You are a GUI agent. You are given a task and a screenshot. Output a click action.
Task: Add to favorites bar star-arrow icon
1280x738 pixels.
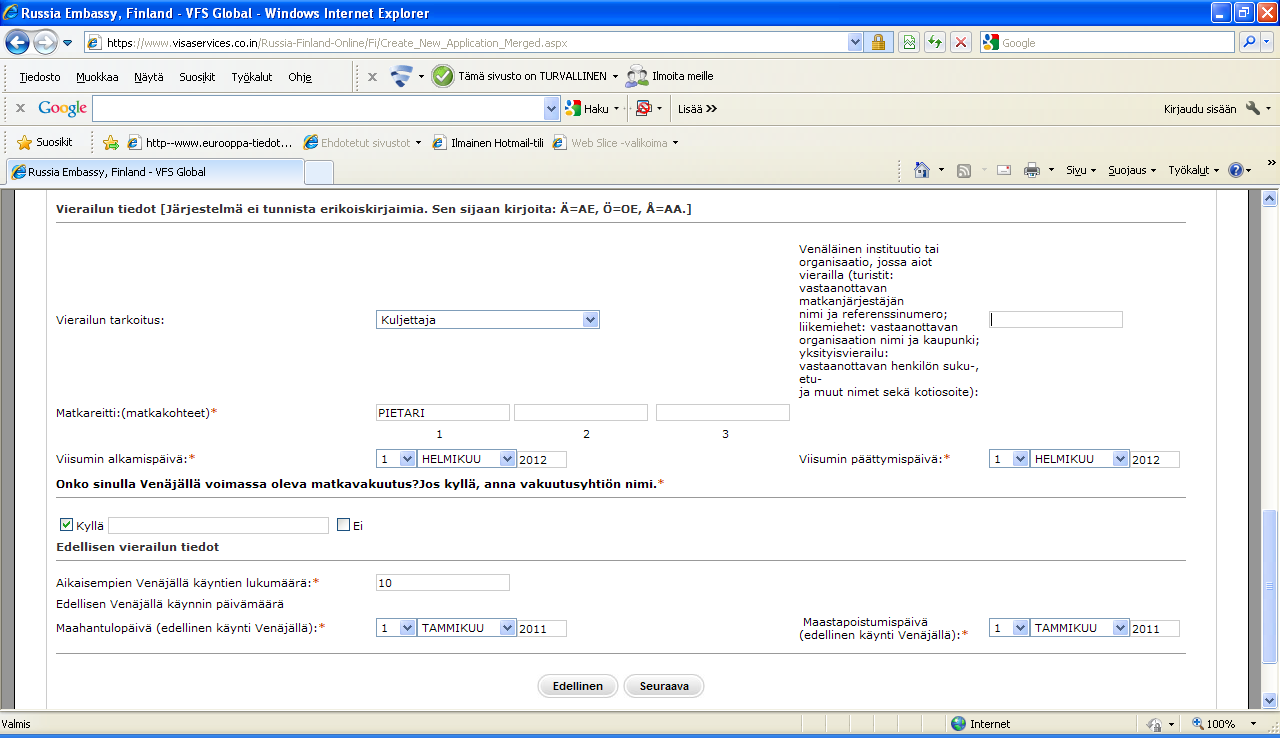pos(111,142)
